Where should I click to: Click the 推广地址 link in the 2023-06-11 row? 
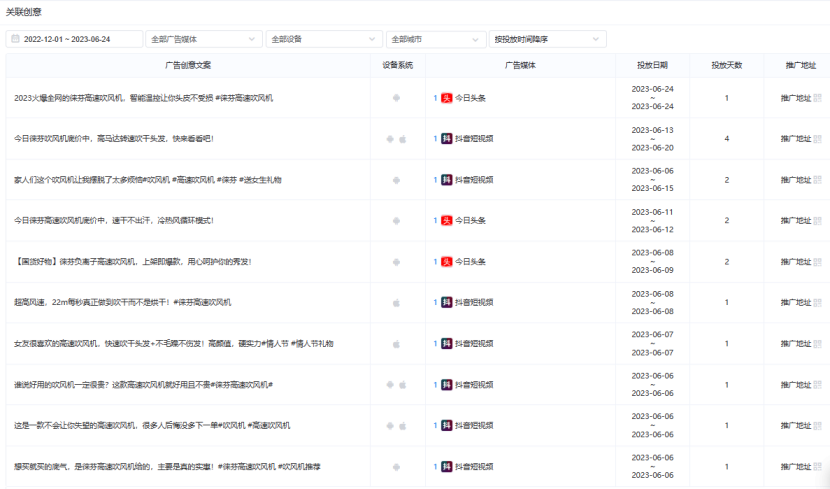click(x=796, y=221)
